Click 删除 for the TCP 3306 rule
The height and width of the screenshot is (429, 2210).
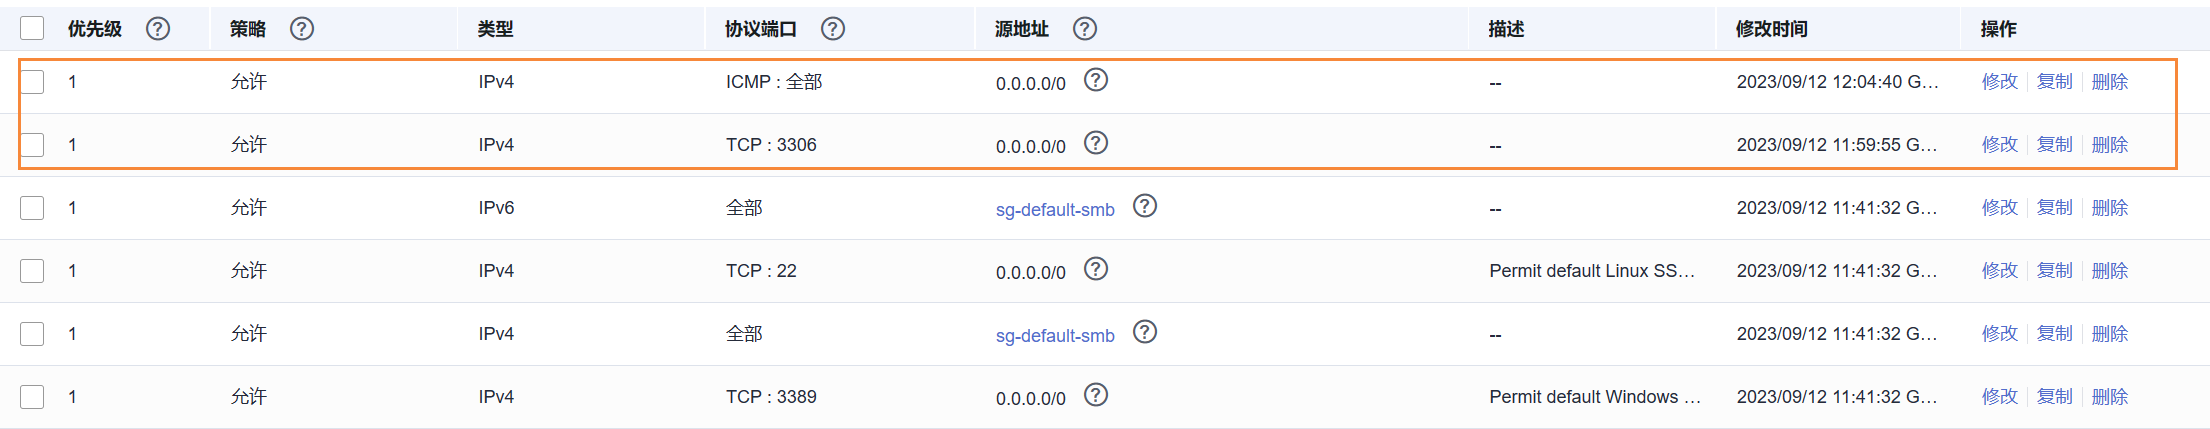[x=2110, y=145]
